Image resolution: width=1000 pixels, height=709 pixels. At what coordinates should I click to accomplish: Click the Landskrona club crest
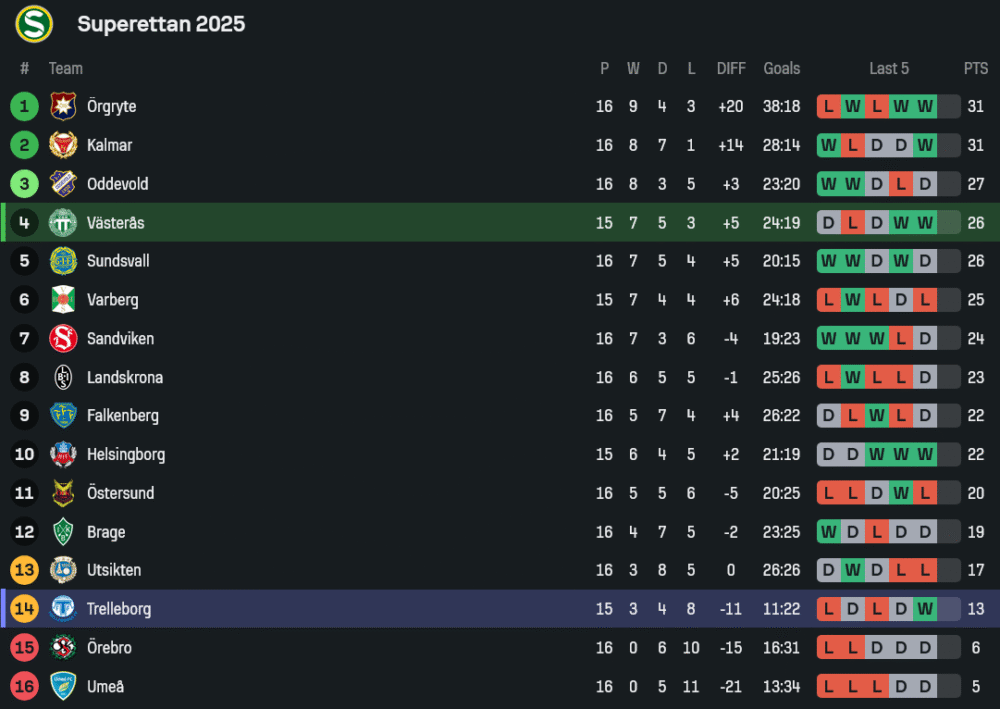coord(63,377)
